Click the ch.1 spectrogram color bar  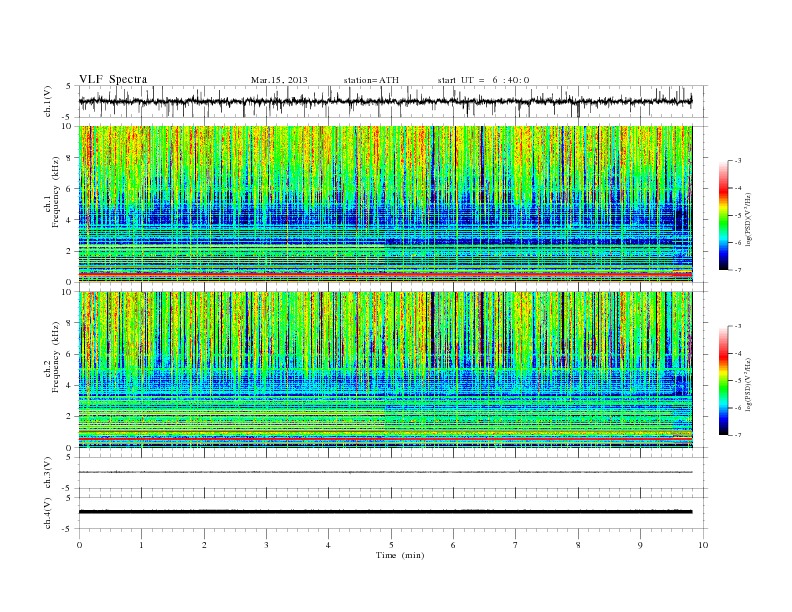tap(723, 215)
